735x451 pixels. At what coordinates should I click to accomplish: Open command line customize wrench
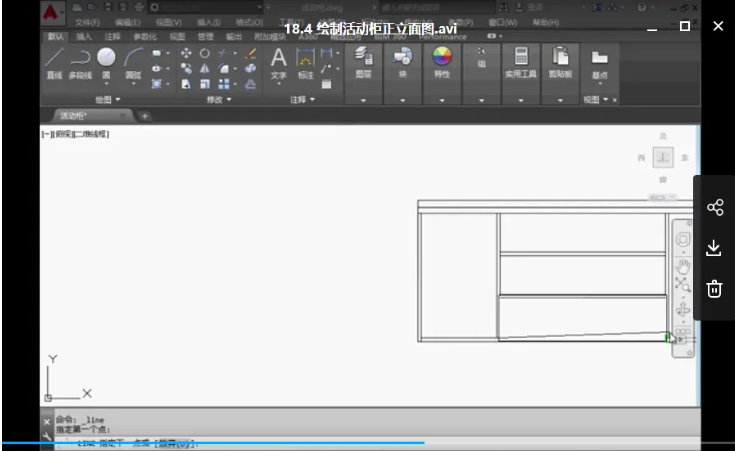coord(46,437)
